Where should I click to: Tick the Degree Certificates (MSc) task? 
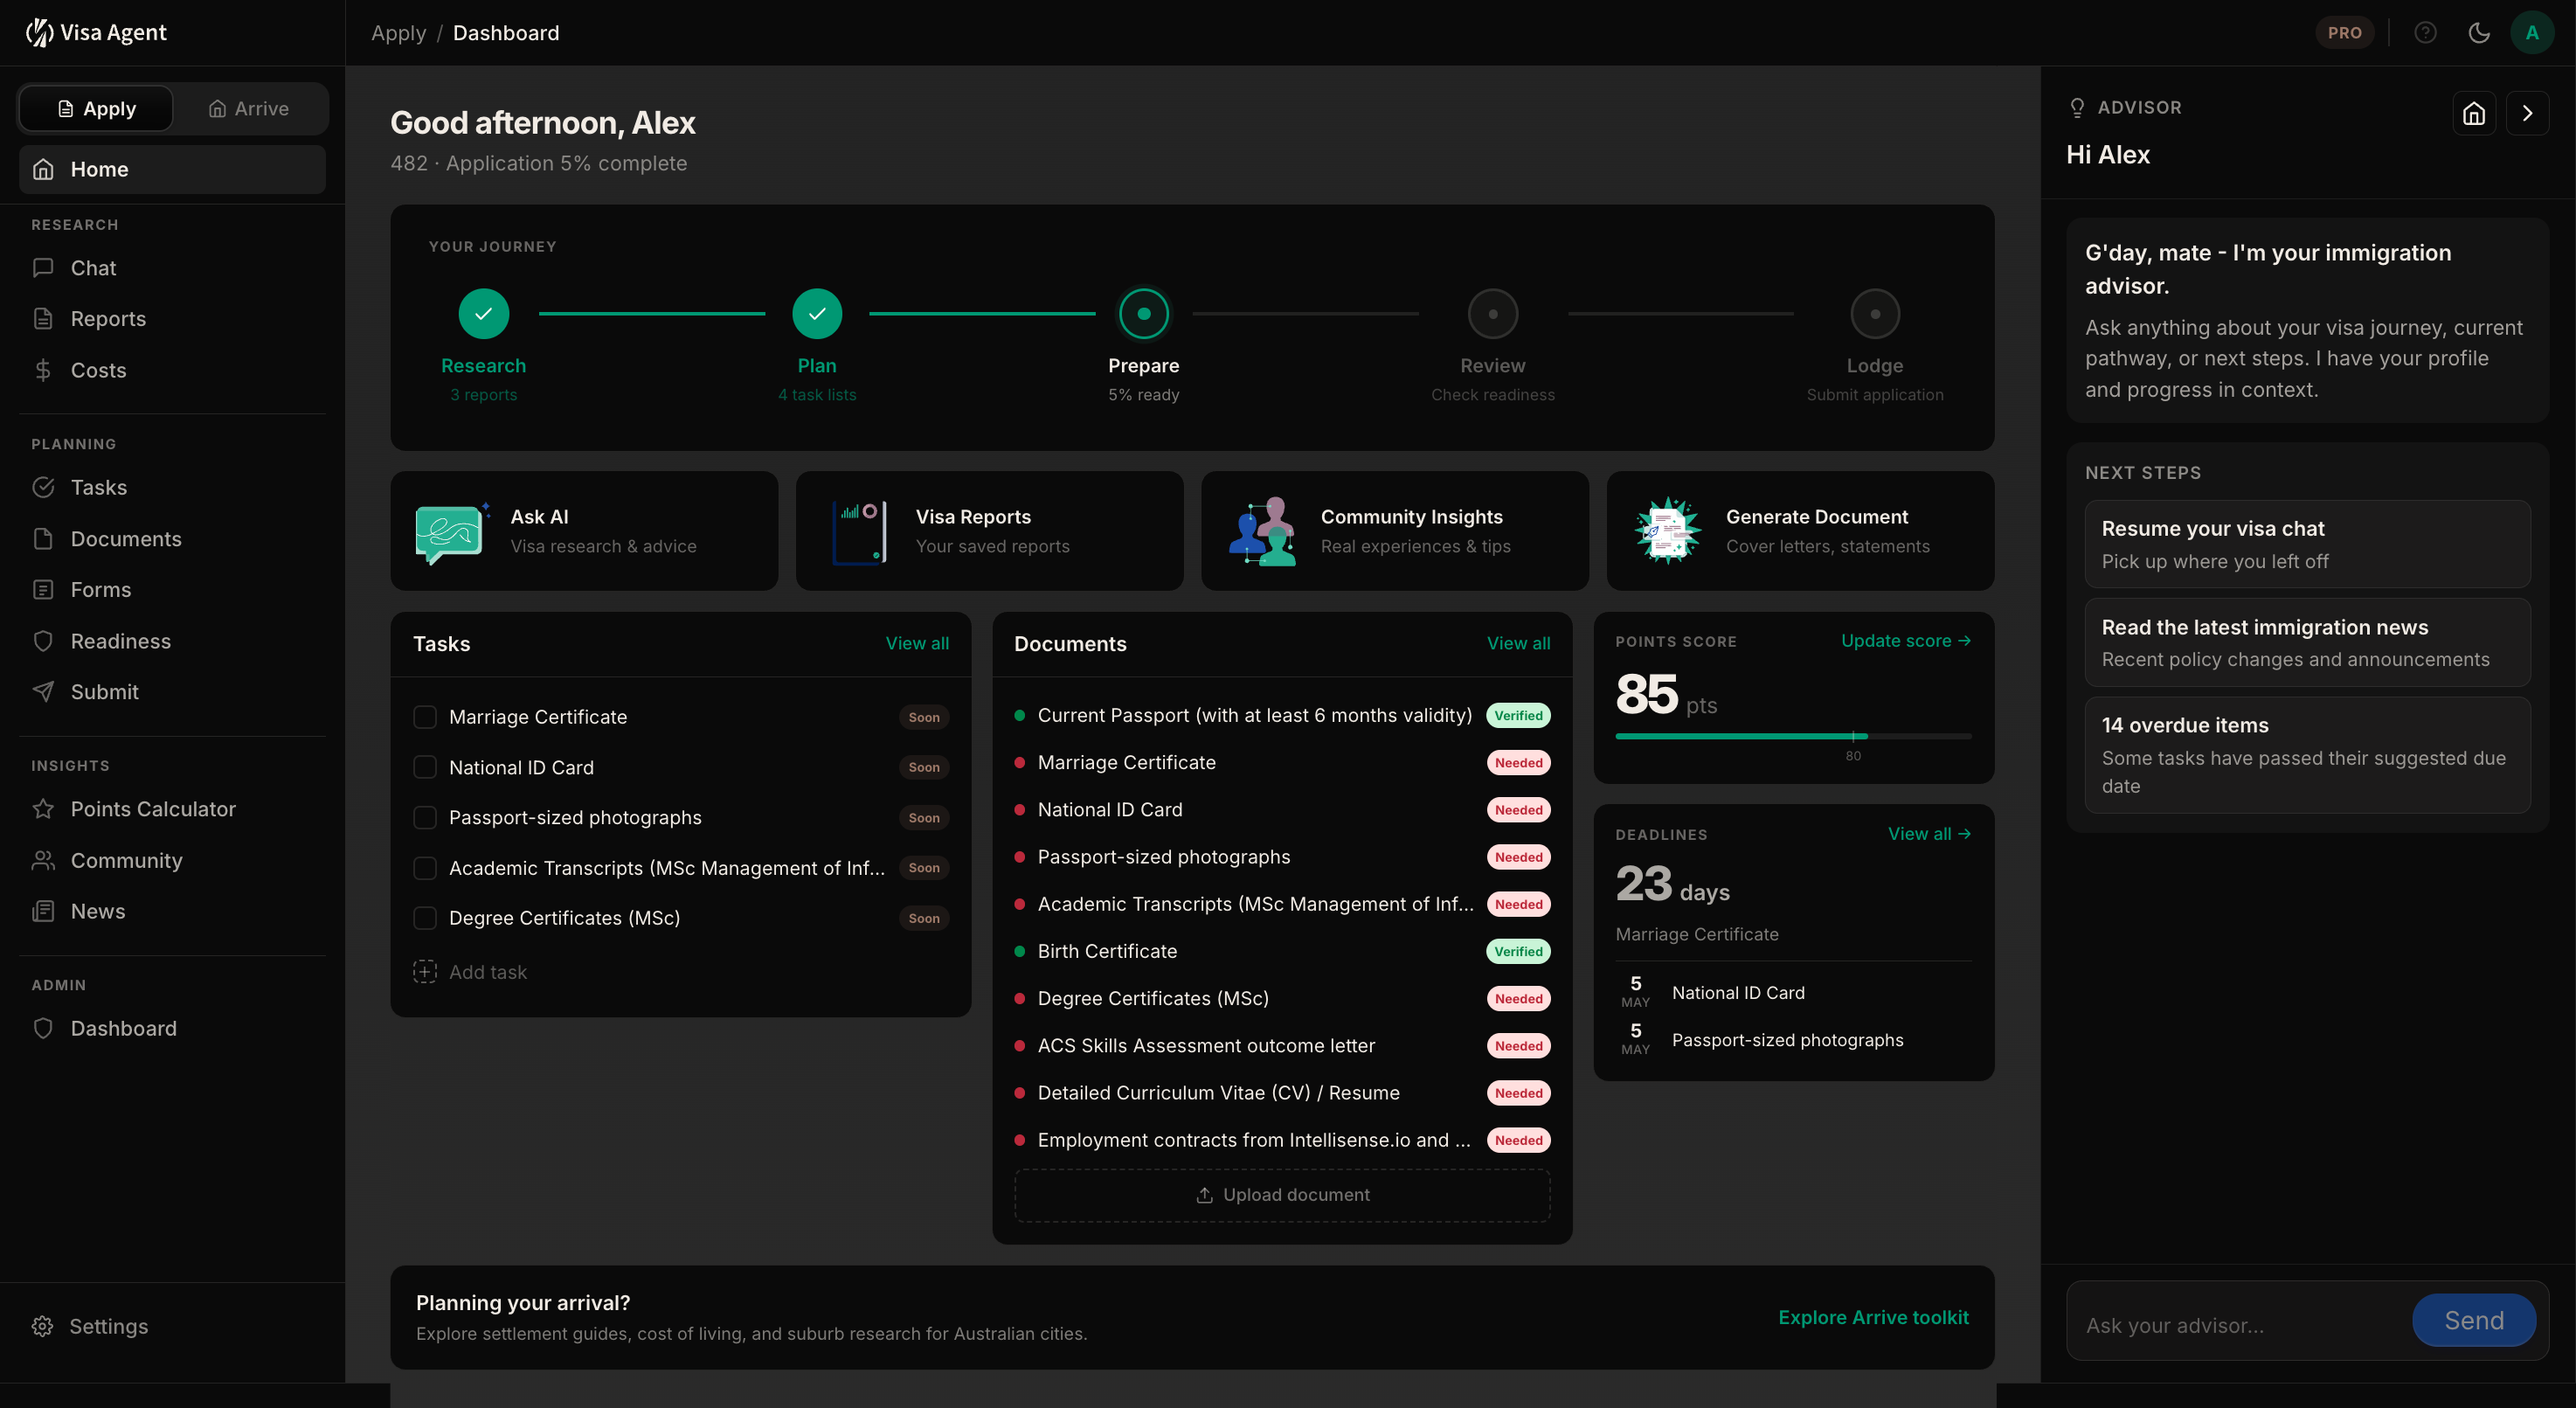tap(424, 917)
